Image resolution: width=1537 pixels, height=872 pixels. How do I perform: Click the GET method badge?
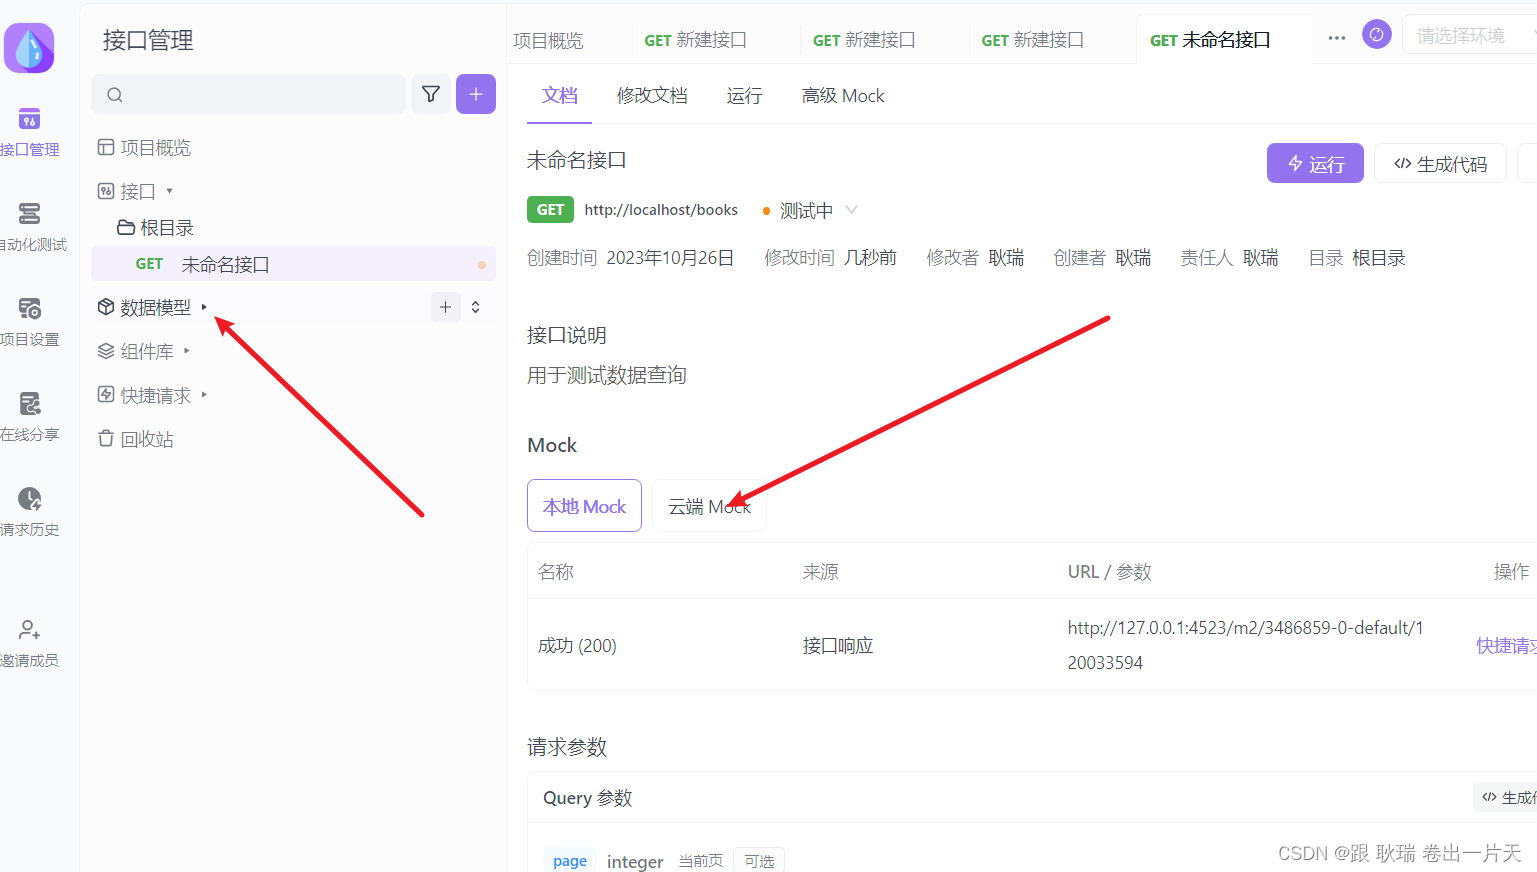pyautogui.click(x=550, y=210)
